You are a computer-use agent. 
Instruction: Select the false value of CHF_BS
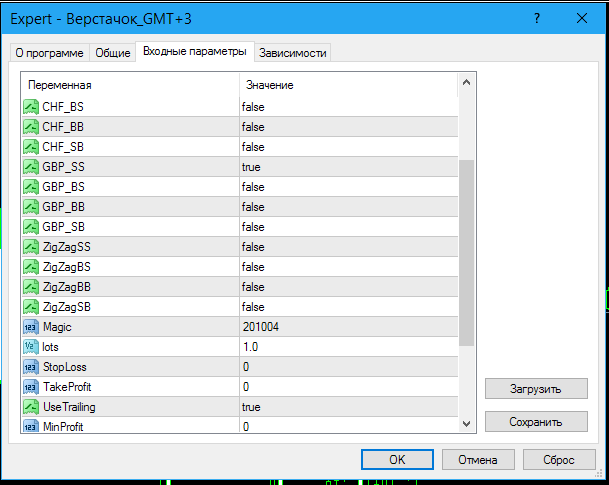pos(253,107)
